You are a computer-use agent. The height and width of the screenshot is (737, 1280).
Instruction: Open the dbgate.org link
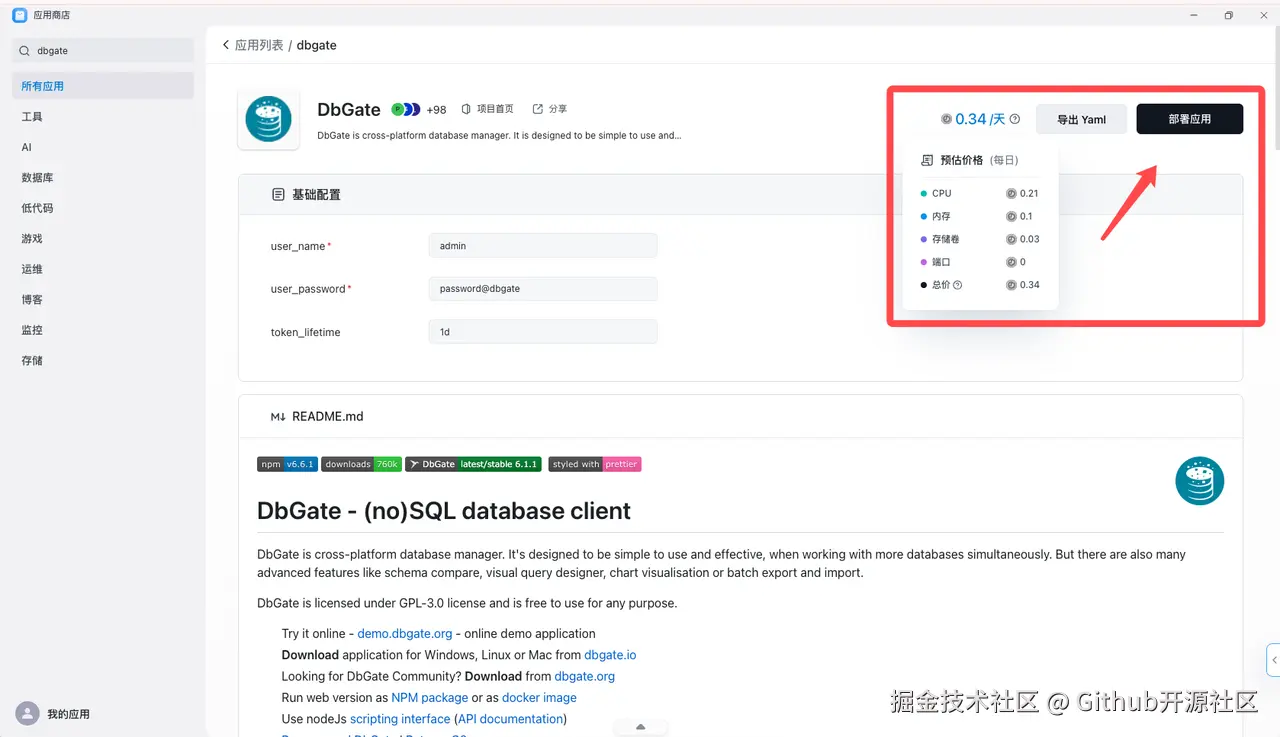point(585,676)
